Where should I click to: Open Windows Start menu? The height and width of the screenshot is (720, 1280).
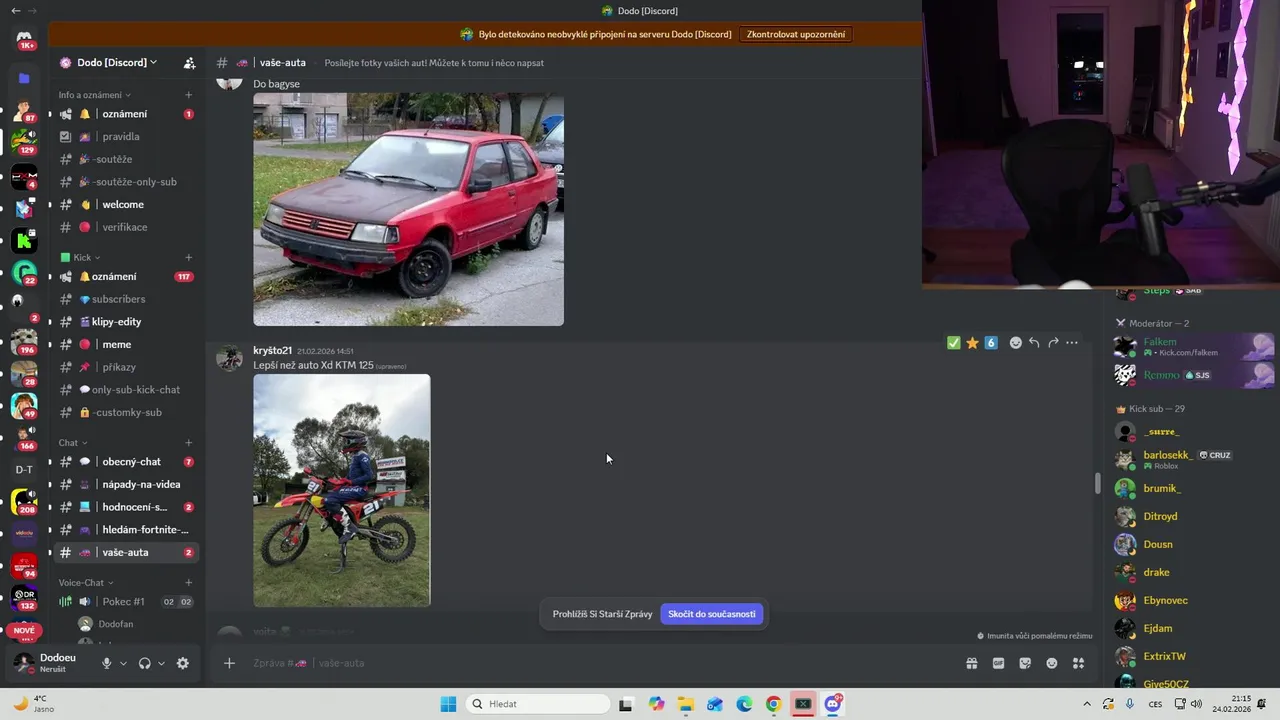[448, 704]
